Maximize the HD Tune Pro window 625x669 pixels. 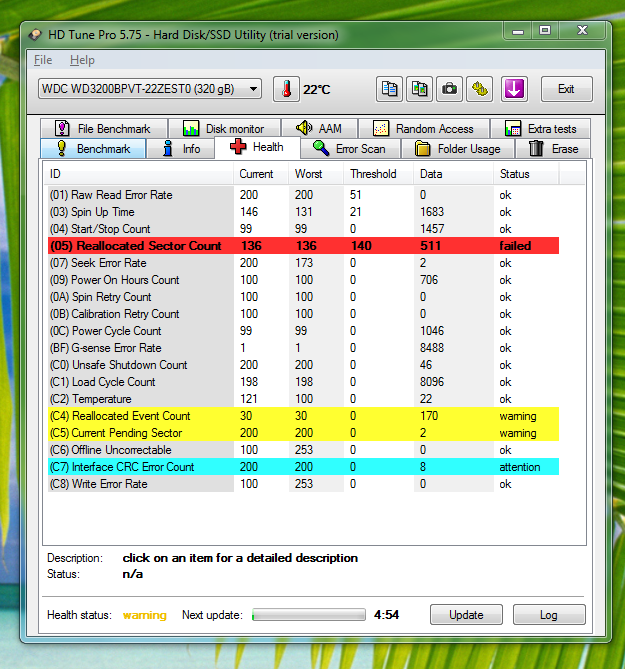(545, 31)
